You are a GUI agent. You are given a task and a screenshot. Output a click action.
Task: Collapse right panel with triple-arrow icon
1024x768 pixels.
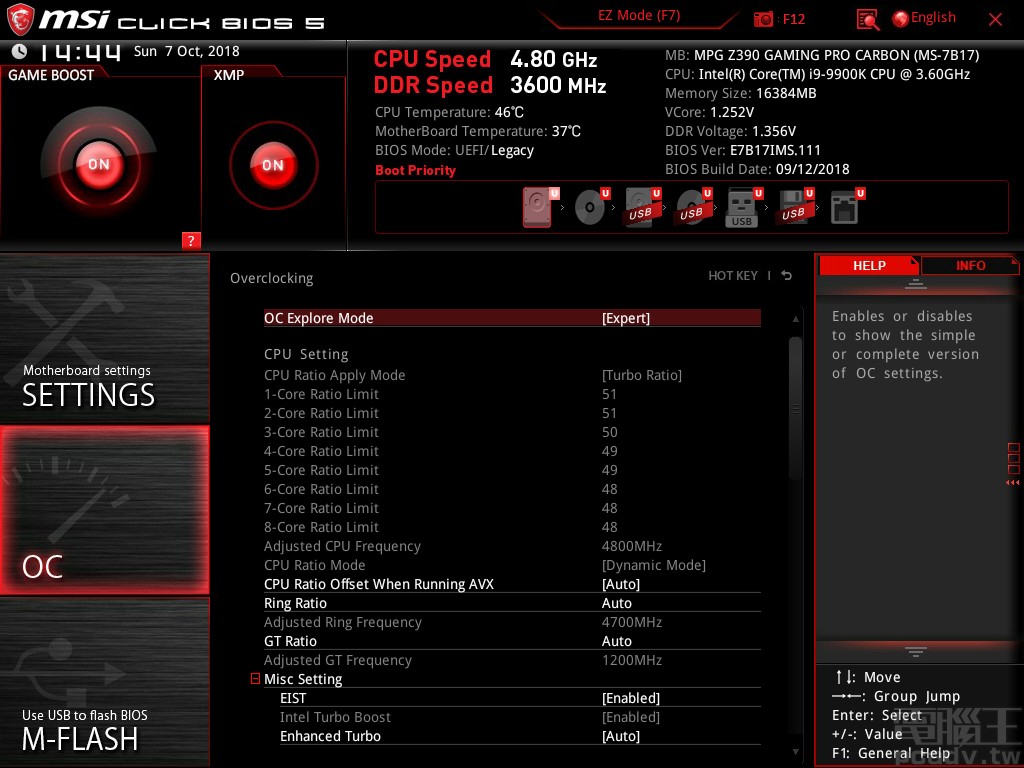point(1013,483)
